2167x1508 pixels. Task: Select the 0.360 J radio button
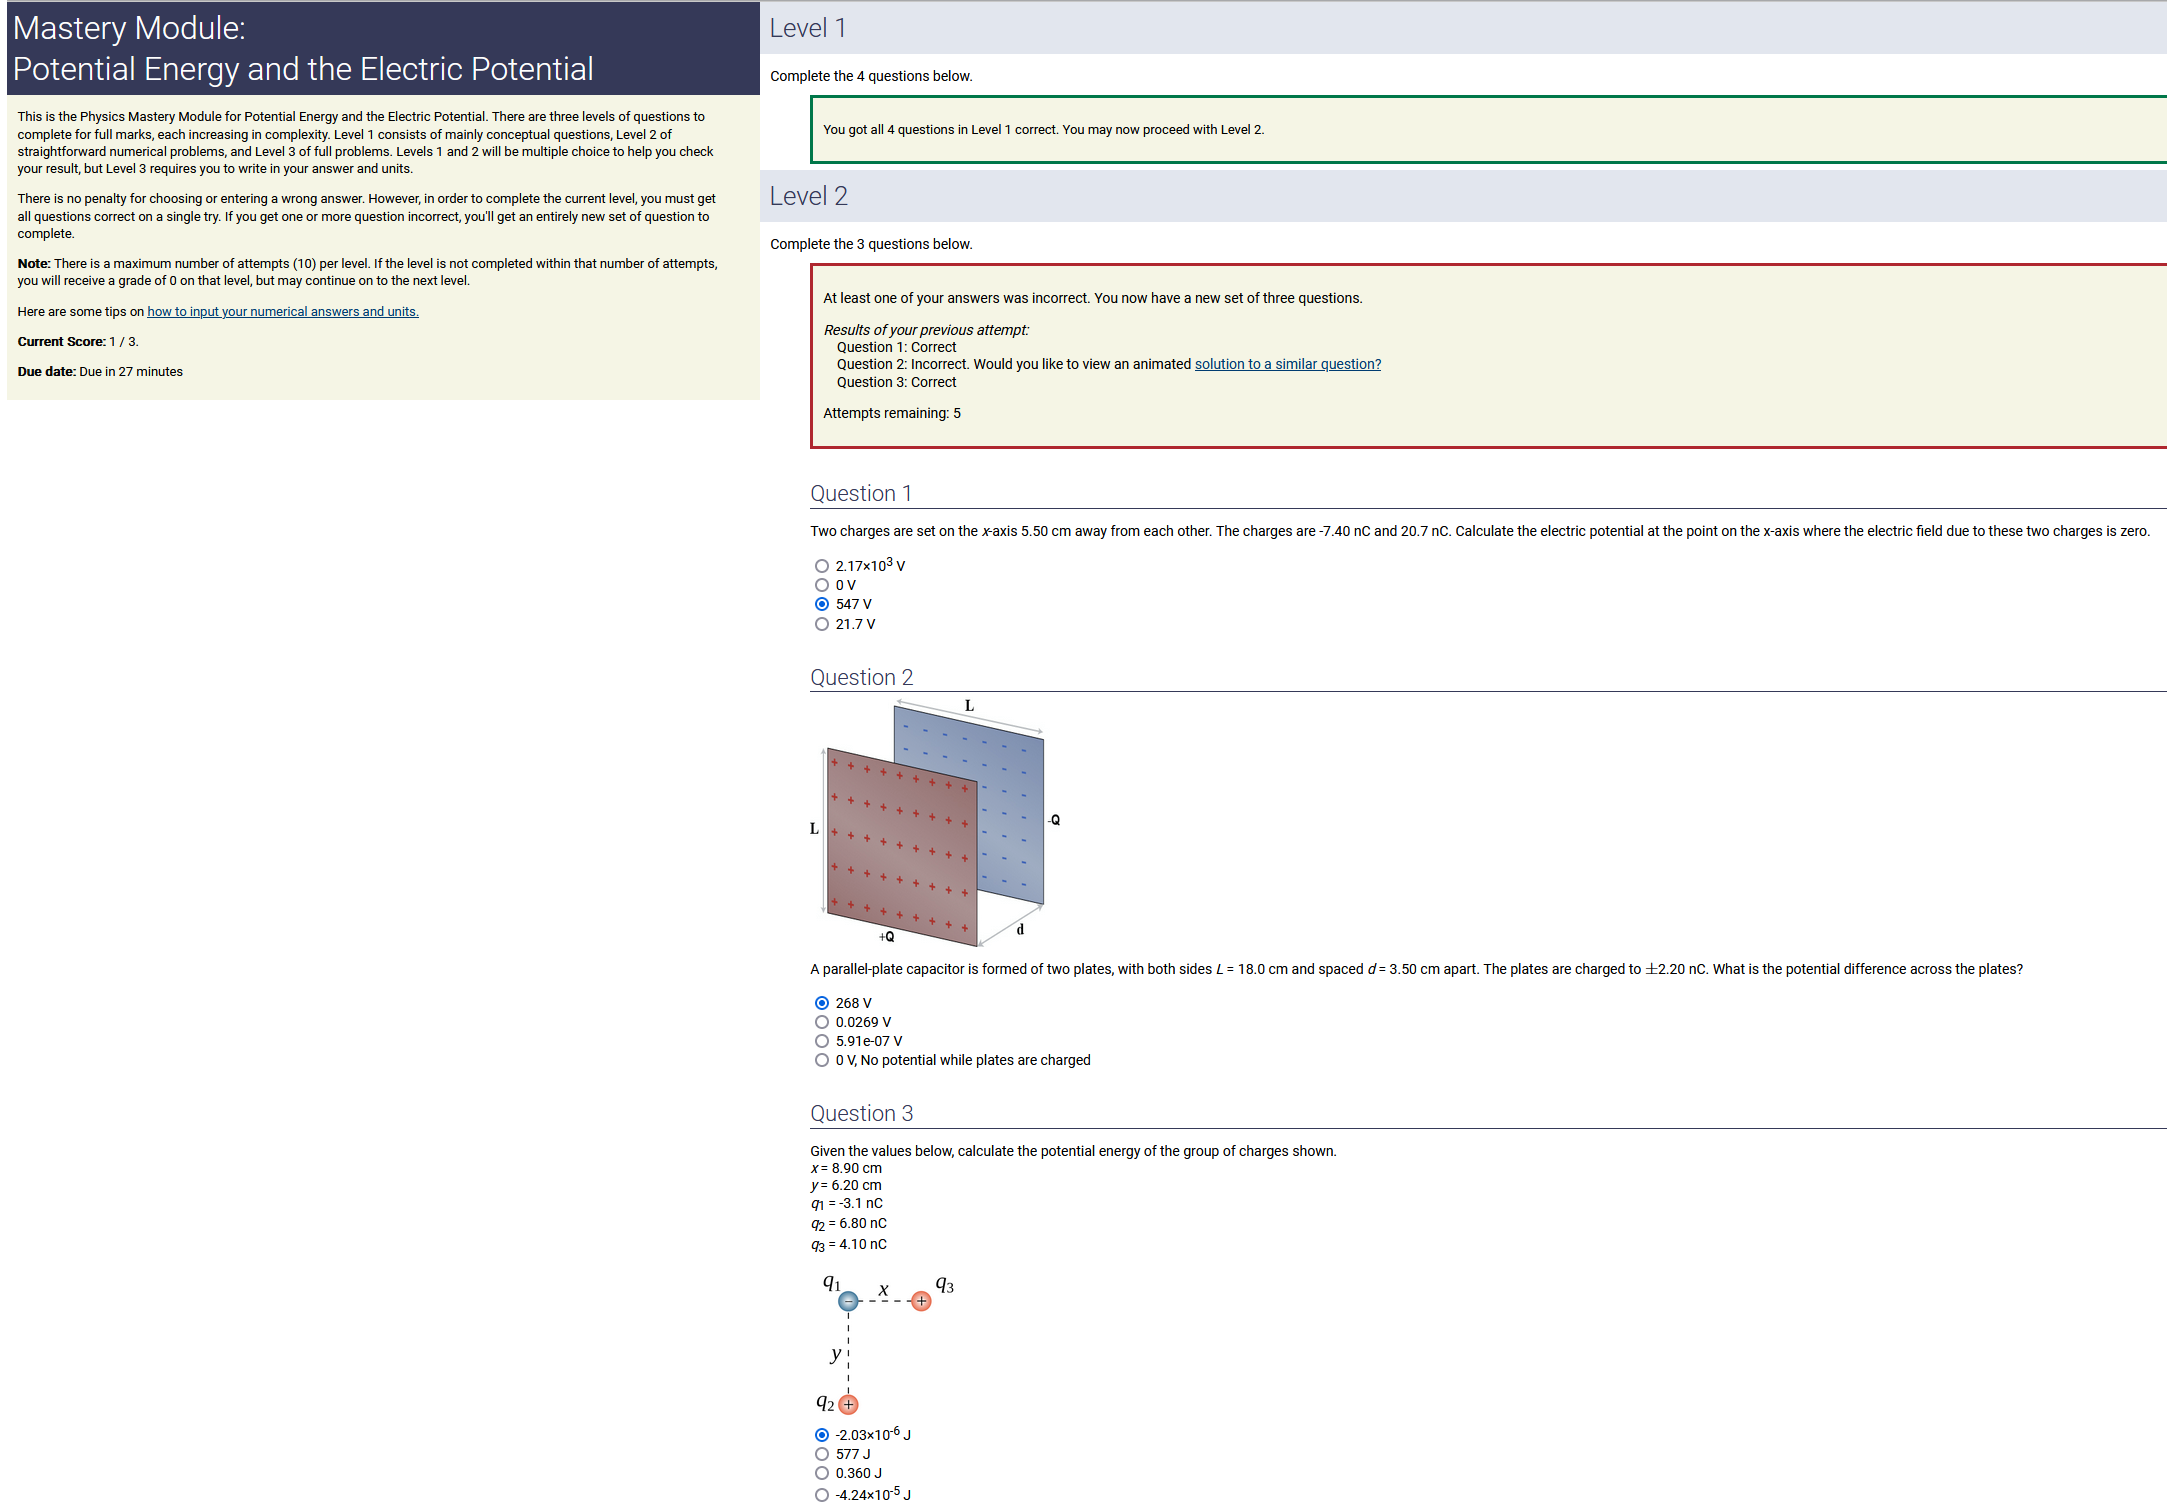822,1473
